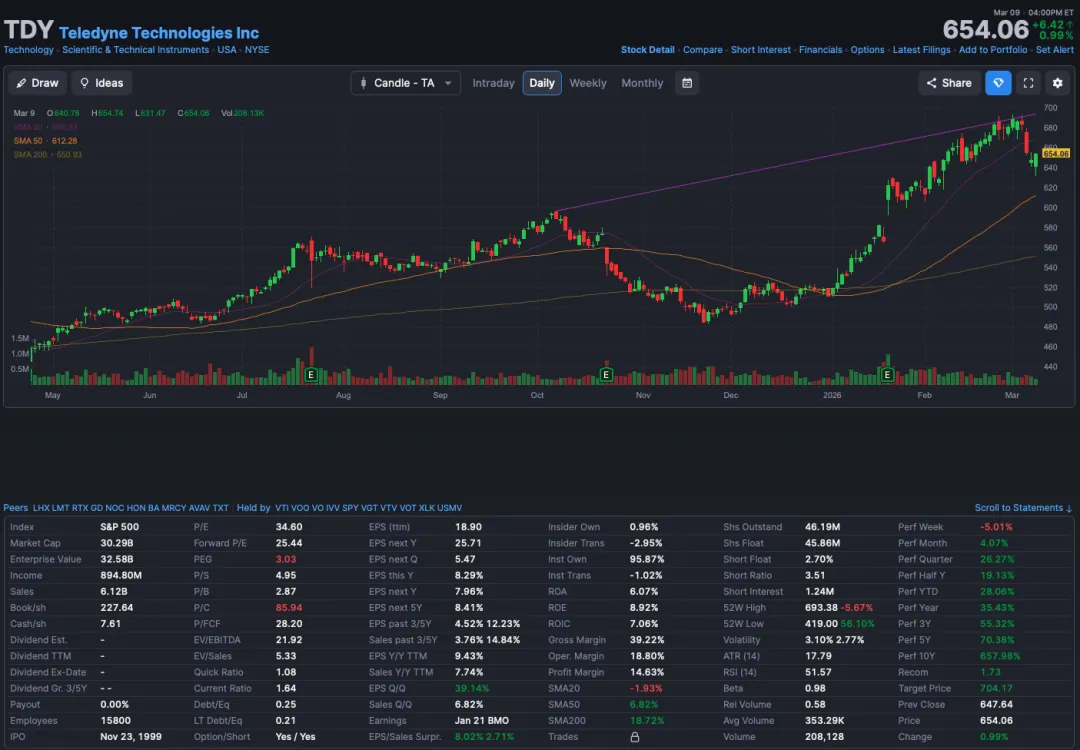Open peer ticker NOC
Viewport: 1080px width, 750px height.
point(114,508)
